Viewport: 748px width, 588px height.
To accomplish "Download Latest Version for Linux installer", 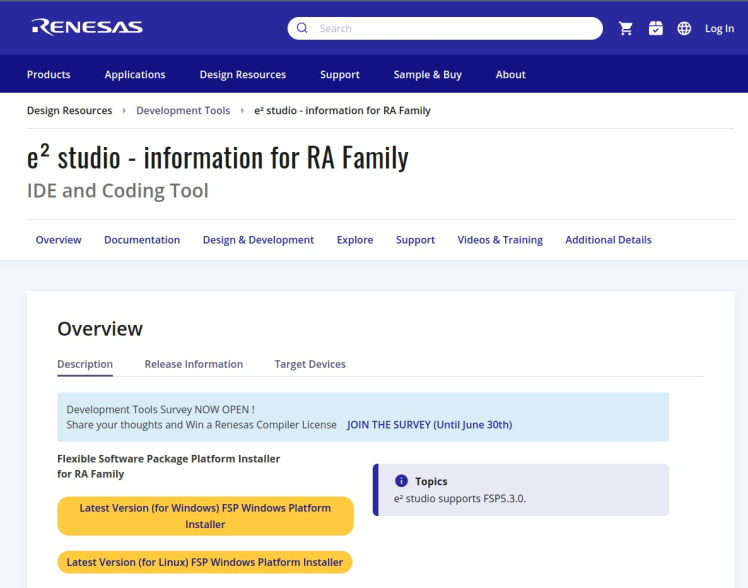I will (x=205, y=562).
